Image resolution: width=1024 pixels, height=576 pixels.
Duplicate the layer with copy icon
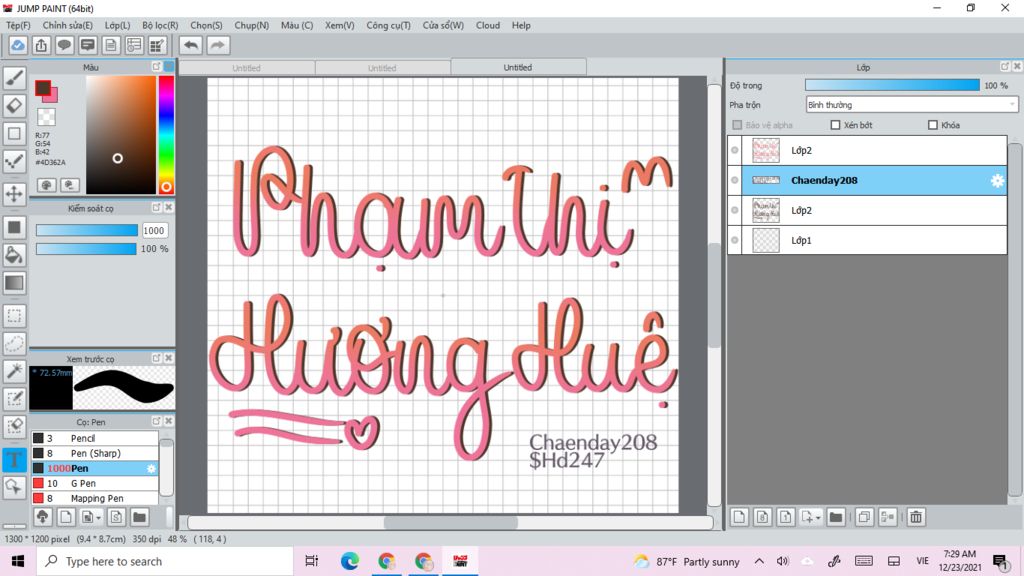pos(864,517)
